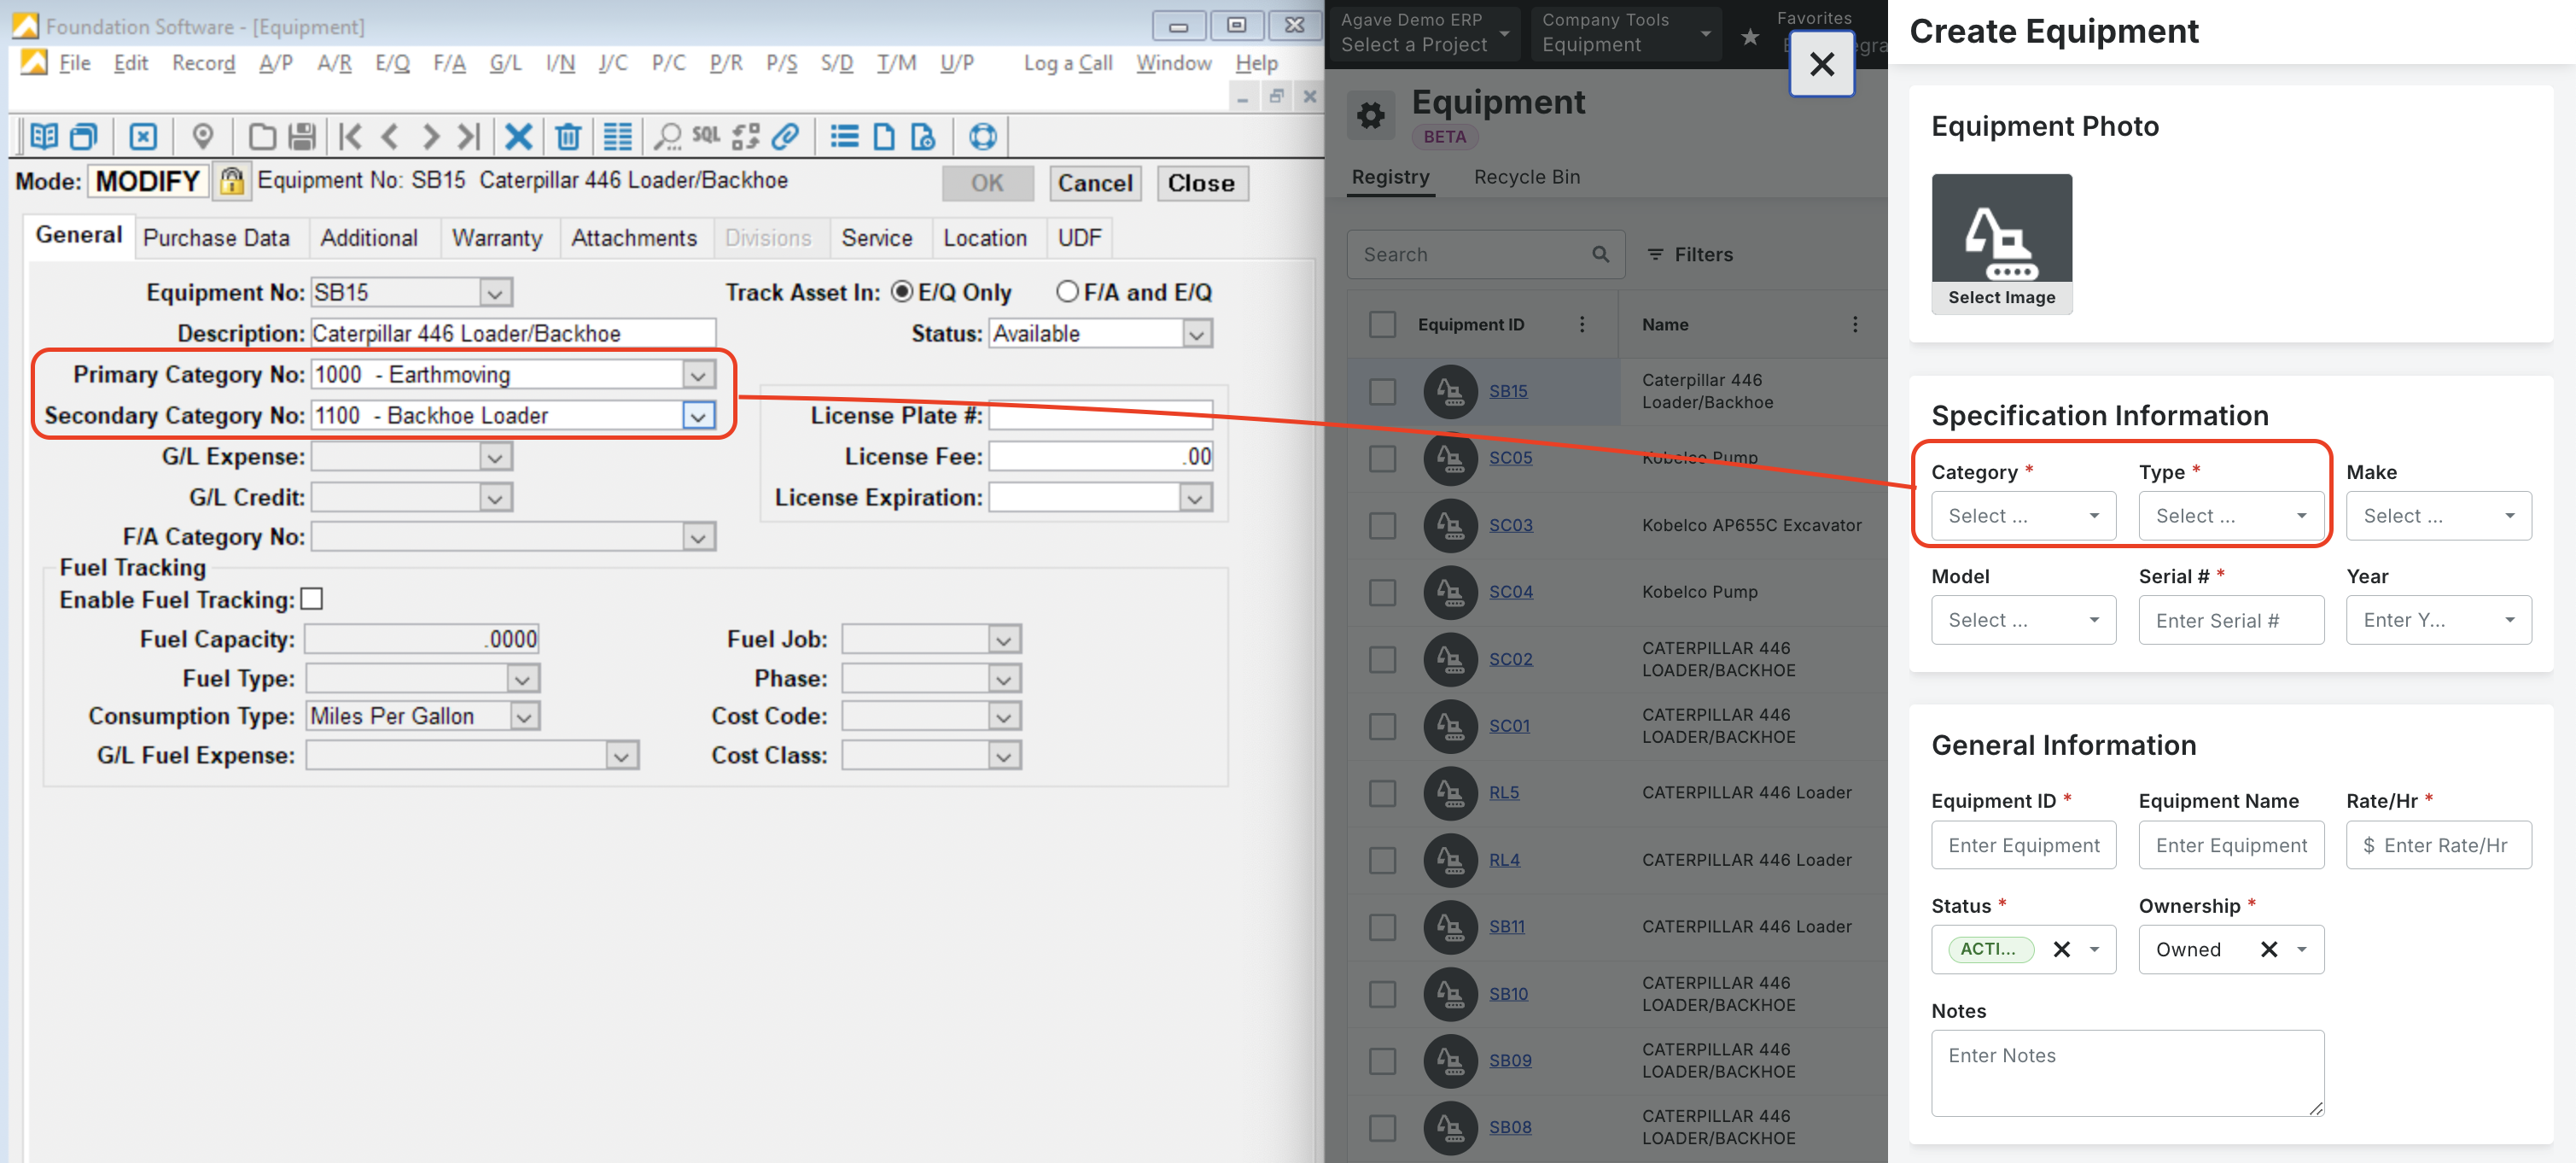Click the SQL query toolbar icon
The width and height of the screenshot is (2576, 1163).
pyautogui.click(x=705, y=138)
